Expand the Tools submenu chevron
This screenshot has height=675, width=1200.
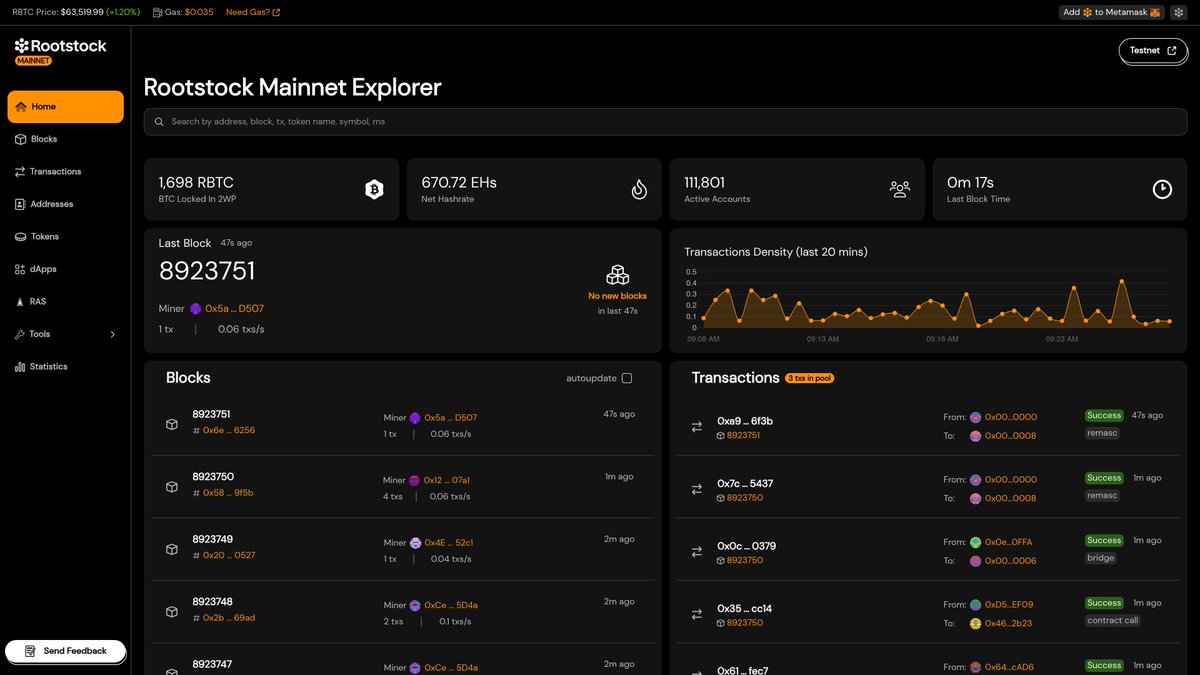coord(112,334)
